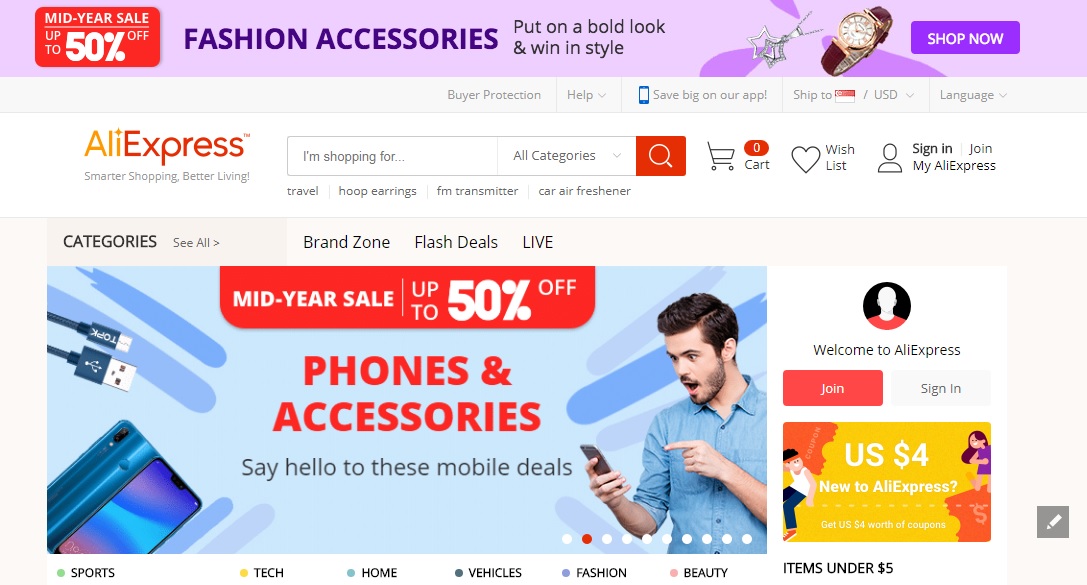Click the pencil feedback icon
1087x585 pixels.
pos(1052,522)
